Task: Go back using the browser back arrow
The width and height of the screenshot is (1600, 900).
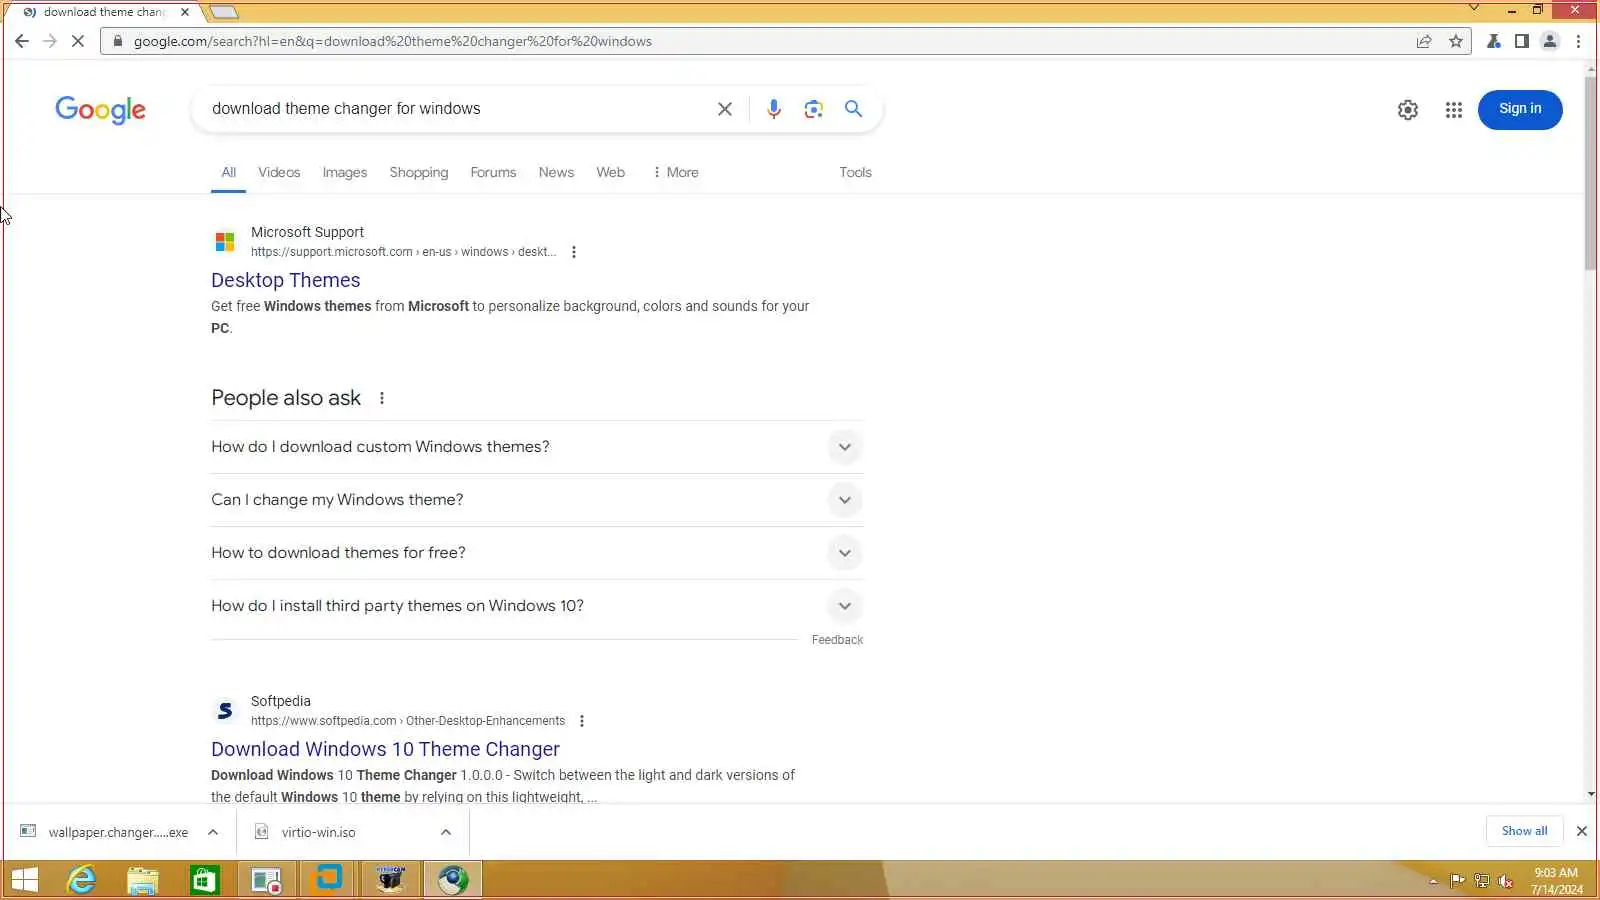Action: (x=22, y=41)
